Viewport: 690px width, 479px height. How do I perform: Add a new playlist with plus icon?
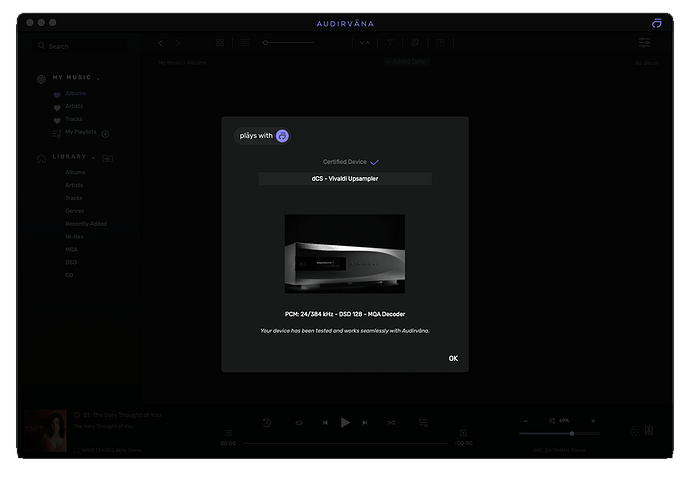(106, 134)
